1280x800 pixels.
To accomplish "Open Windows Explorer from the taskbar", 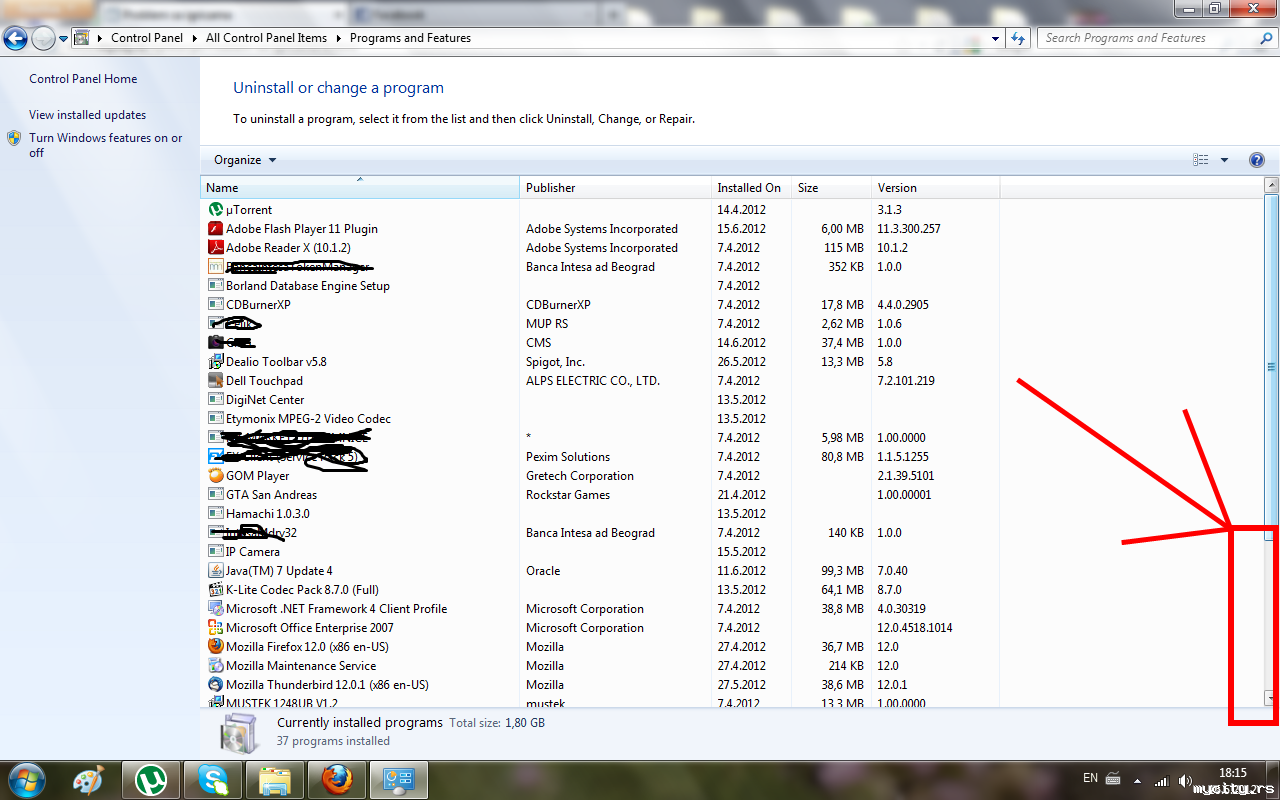I will [274, 779].
